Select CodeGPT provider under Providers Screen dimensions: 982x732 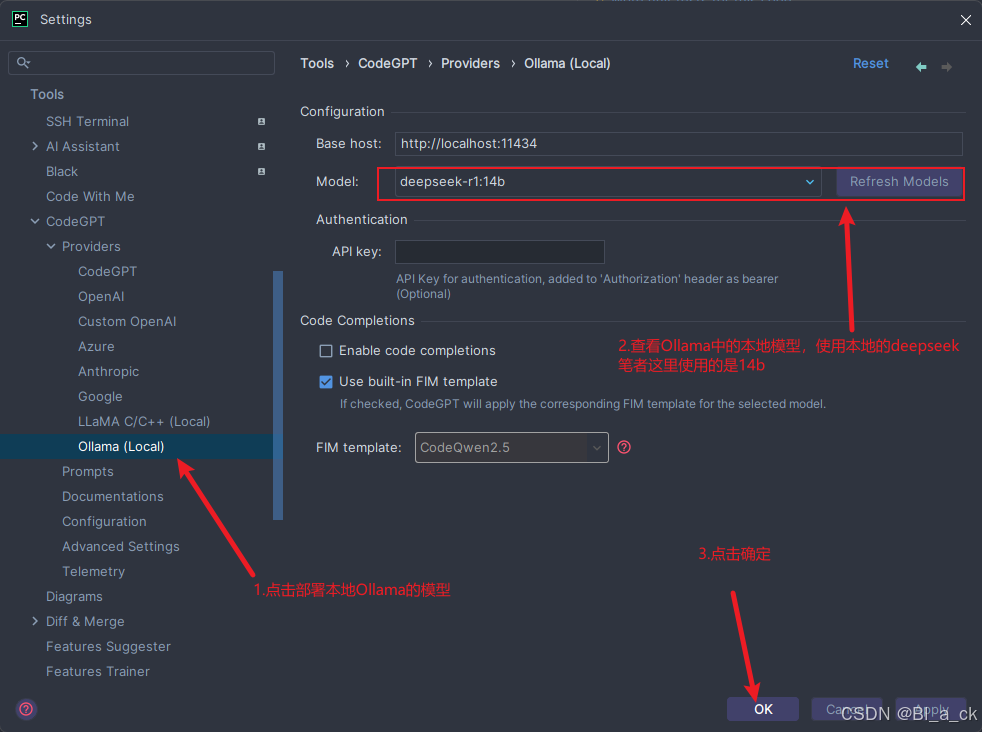pos(107,271)
